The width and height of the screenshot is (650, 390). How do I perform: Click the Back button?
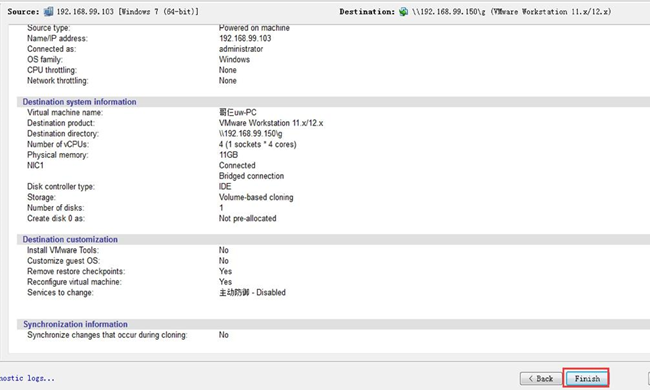click(x=541, y=378)
